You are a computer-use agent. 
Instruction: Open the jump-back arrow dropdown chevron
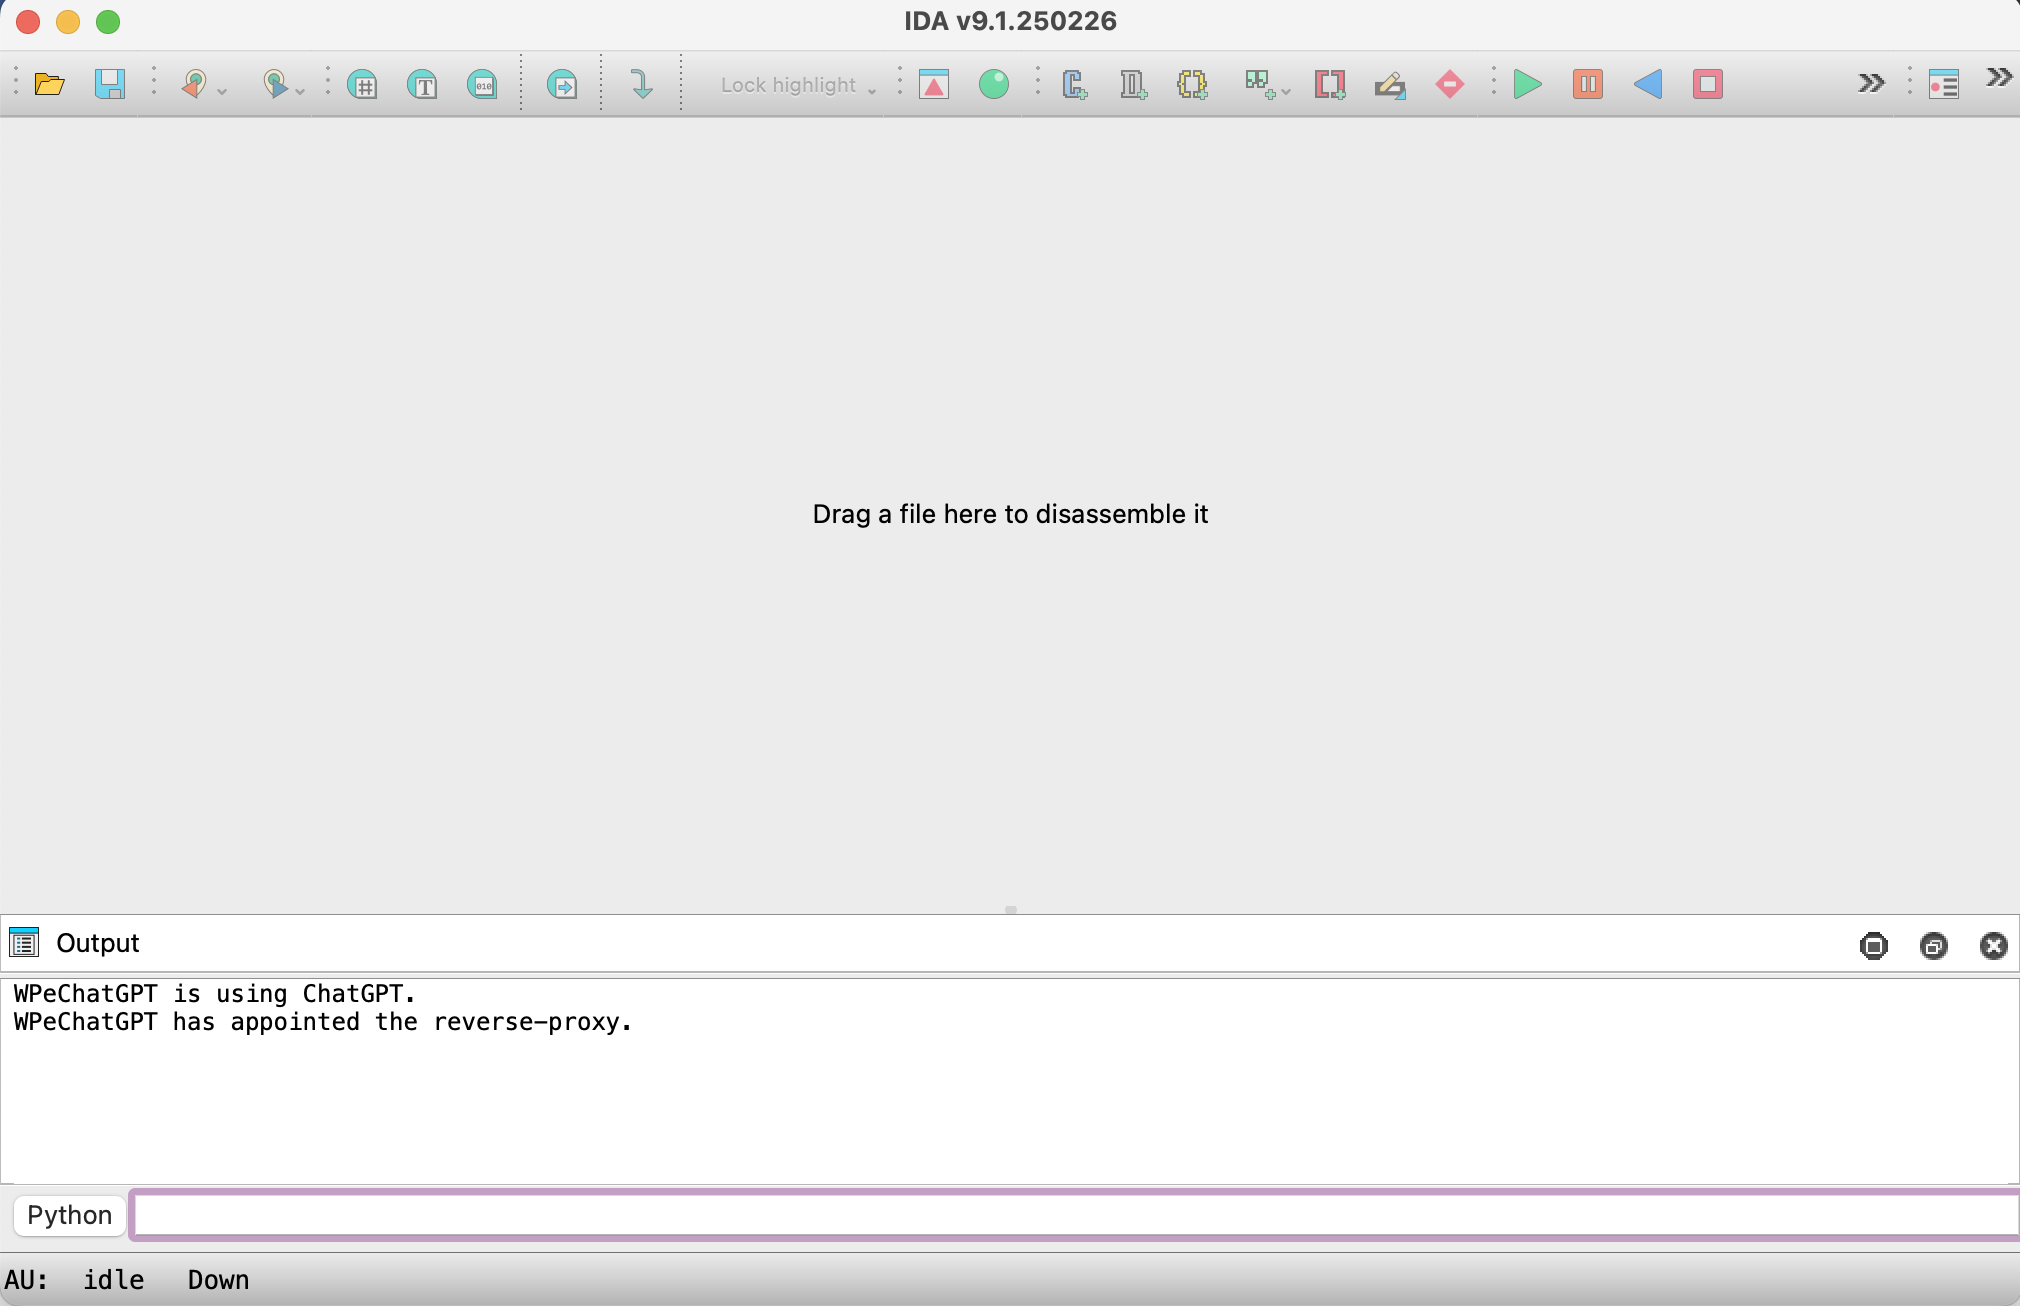tap(222, 92)
